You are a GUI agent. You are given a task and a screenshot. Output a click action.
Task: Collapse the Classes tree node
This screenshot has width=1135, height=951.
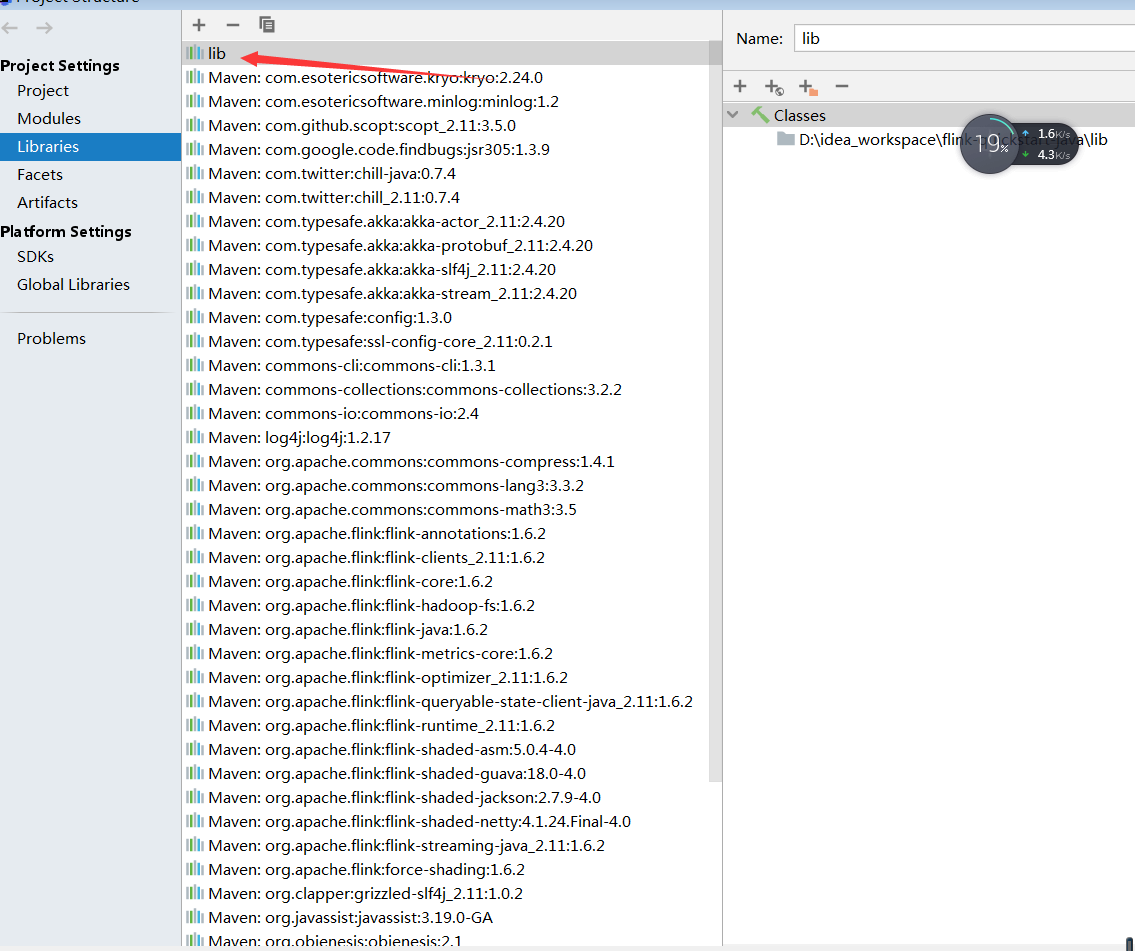pos(733,114)
